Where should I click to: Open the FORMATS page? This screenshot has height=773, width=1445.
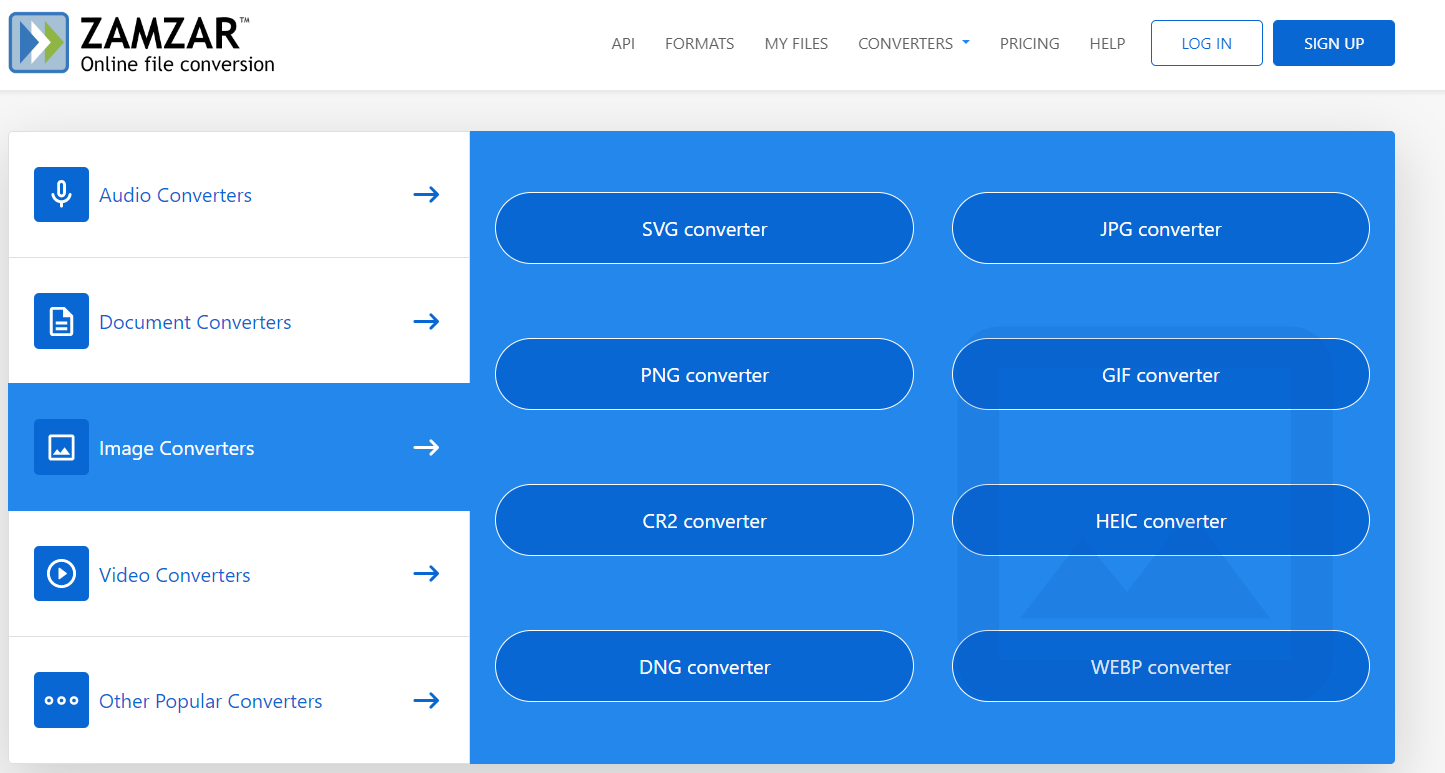(x=700, y=44)
